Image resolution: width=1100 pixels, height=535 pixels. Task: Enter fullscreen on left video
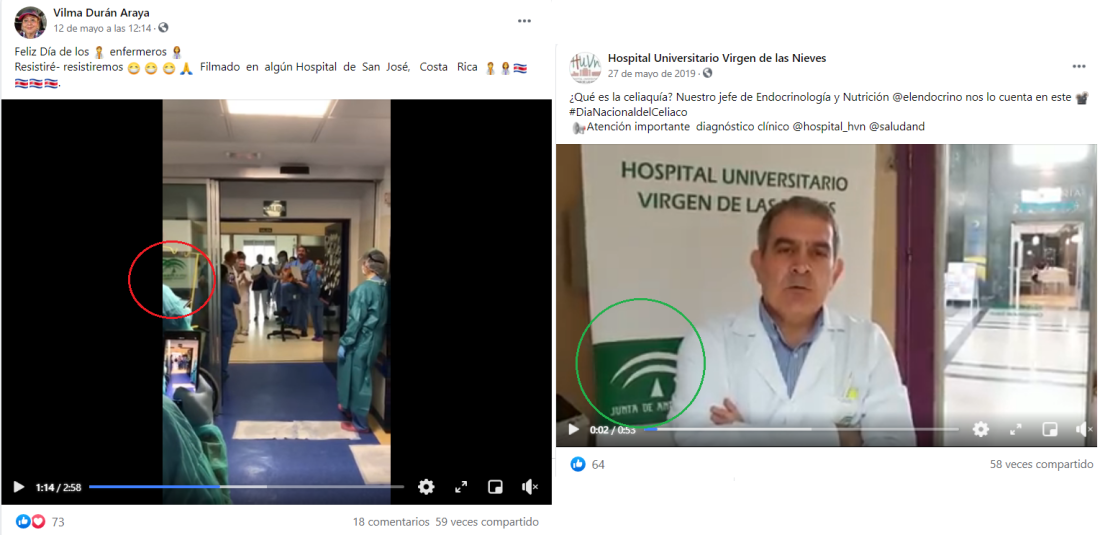461,487
